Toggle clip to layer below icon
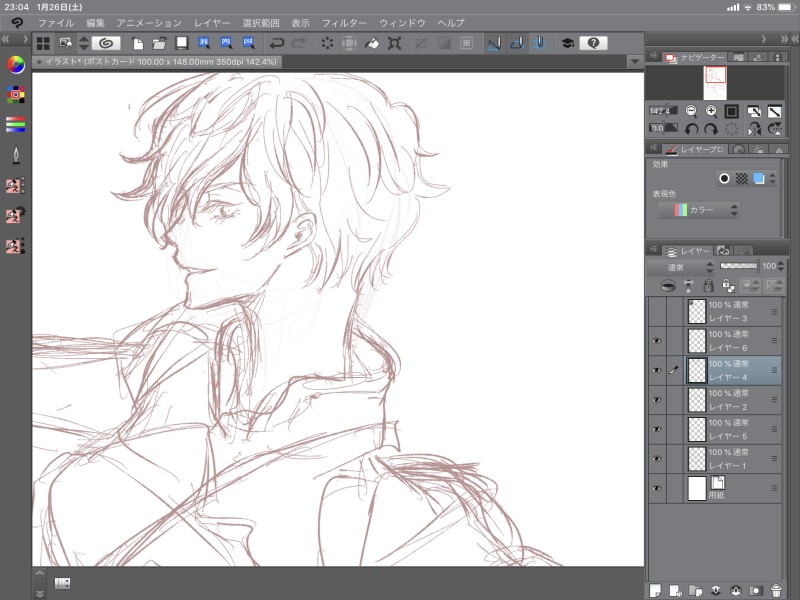 click(x=668, y=285)
